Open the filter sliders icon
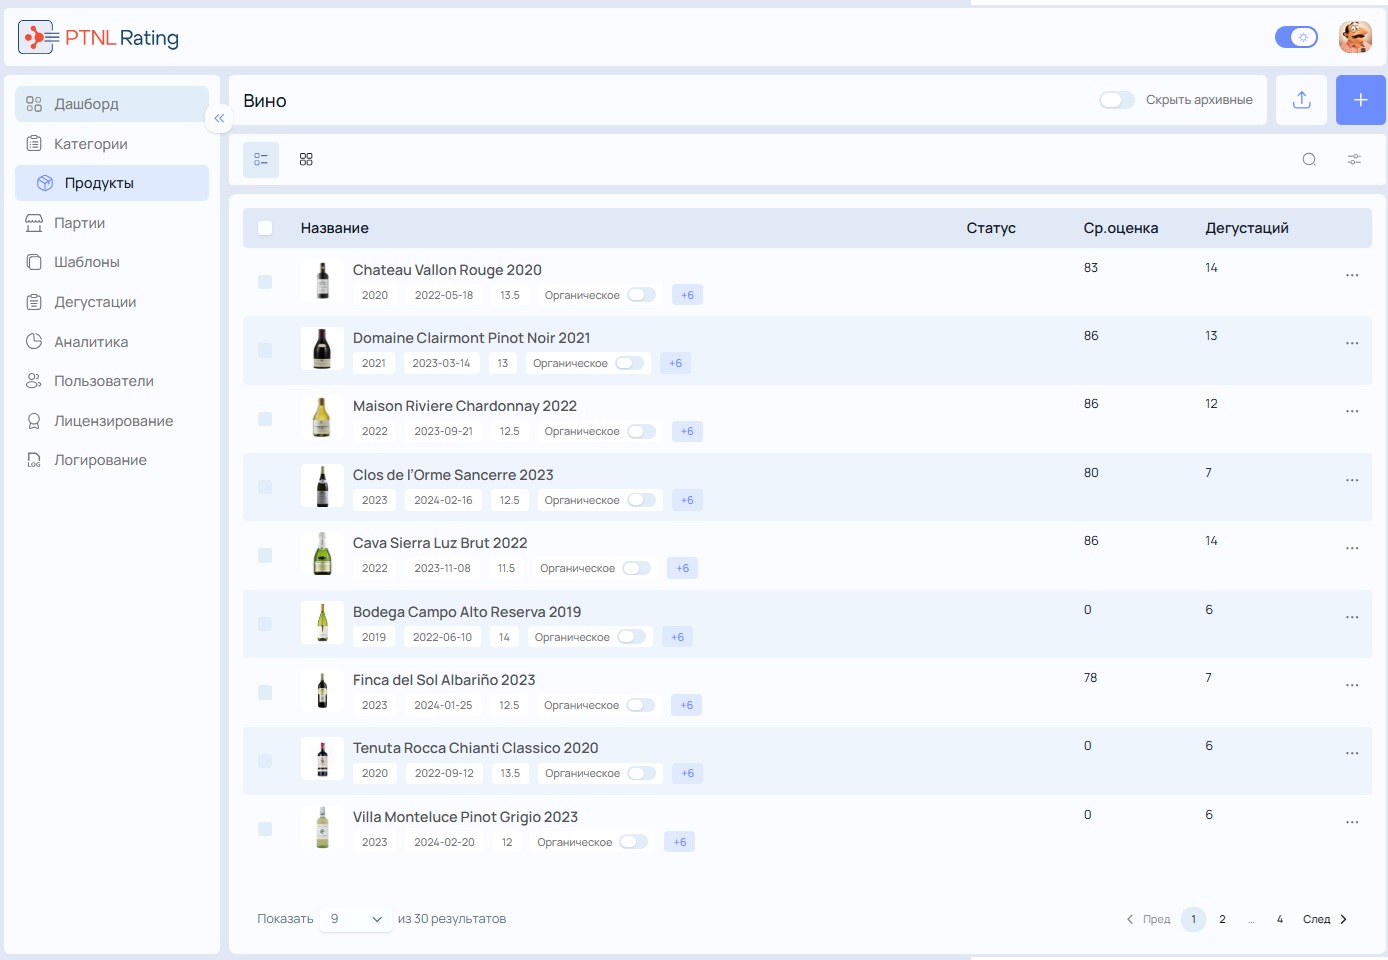Viewport: 1388px width, 960px height. (1354, 159)
